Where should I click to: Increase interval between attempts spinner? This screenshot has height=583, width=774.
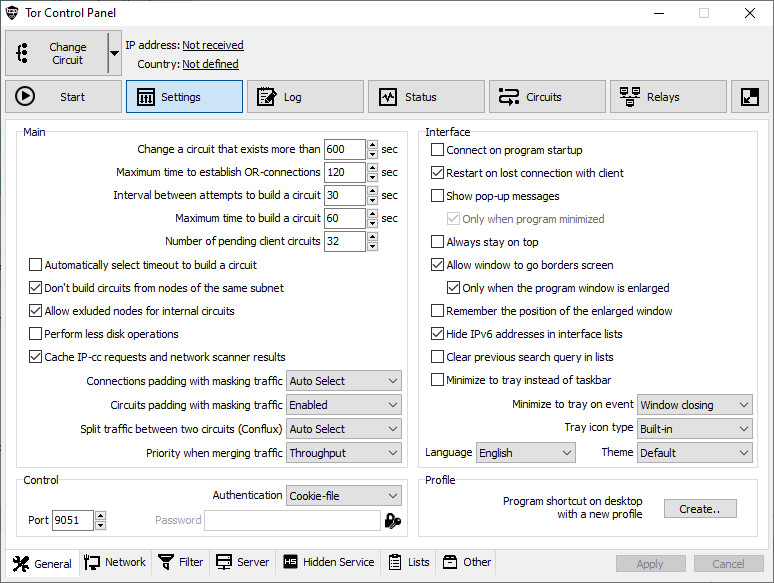pyautogui.click(x=373, y=191)
